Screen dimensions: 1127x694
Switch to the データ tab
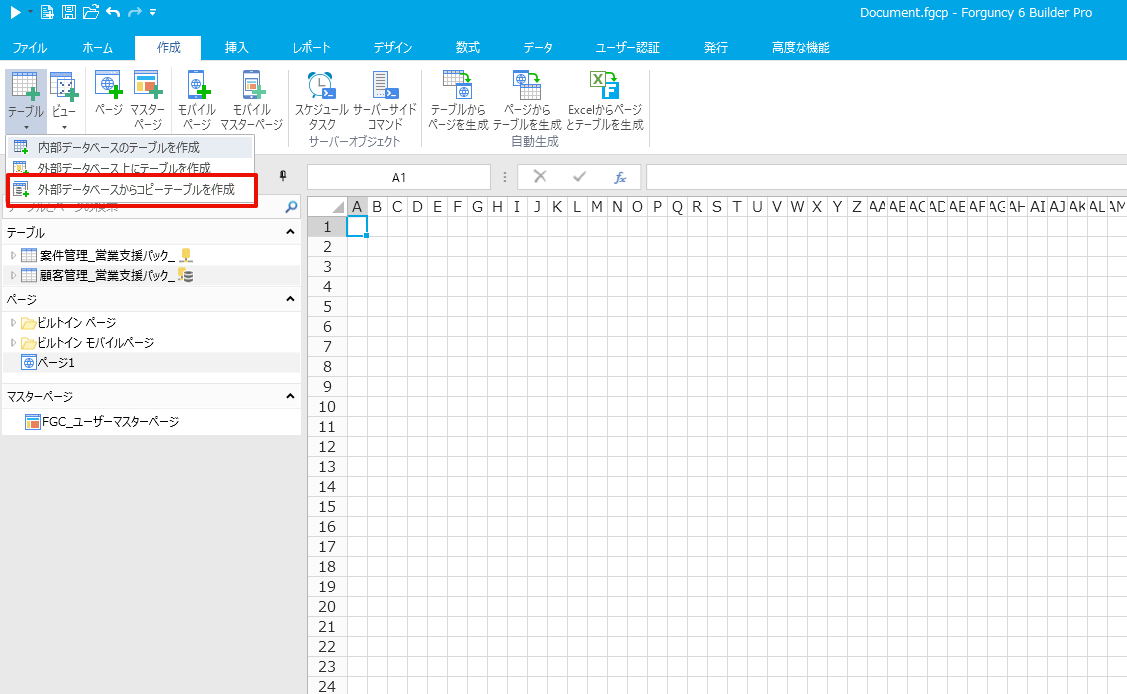point(538,47)
